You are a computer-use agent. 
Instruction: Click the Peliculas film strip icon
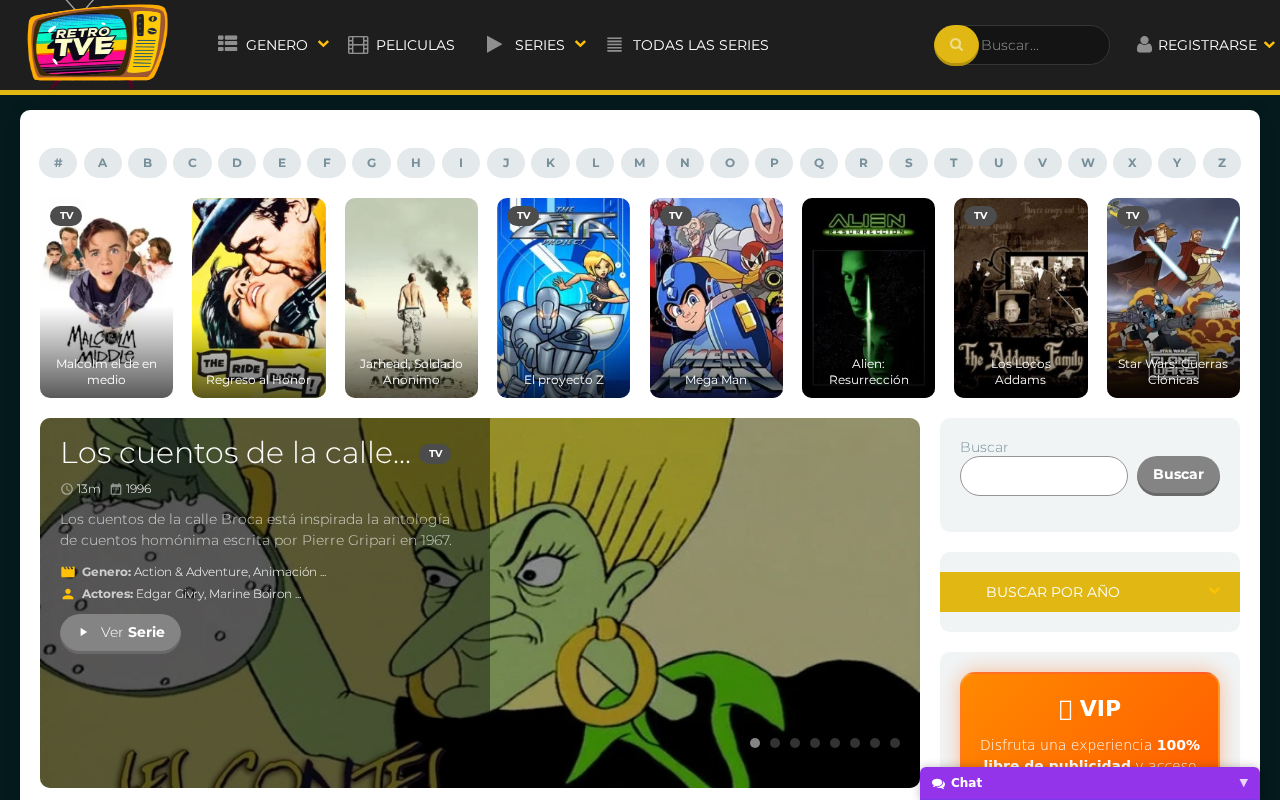click(x=358, y=45)
